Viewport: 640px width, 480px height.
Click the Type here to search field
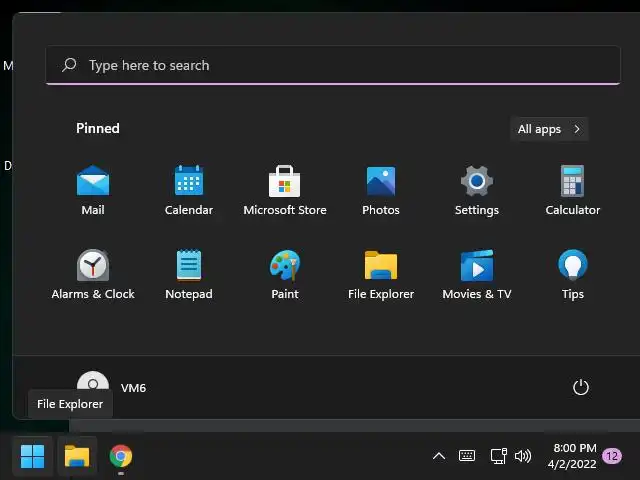[x=333, y=65]
